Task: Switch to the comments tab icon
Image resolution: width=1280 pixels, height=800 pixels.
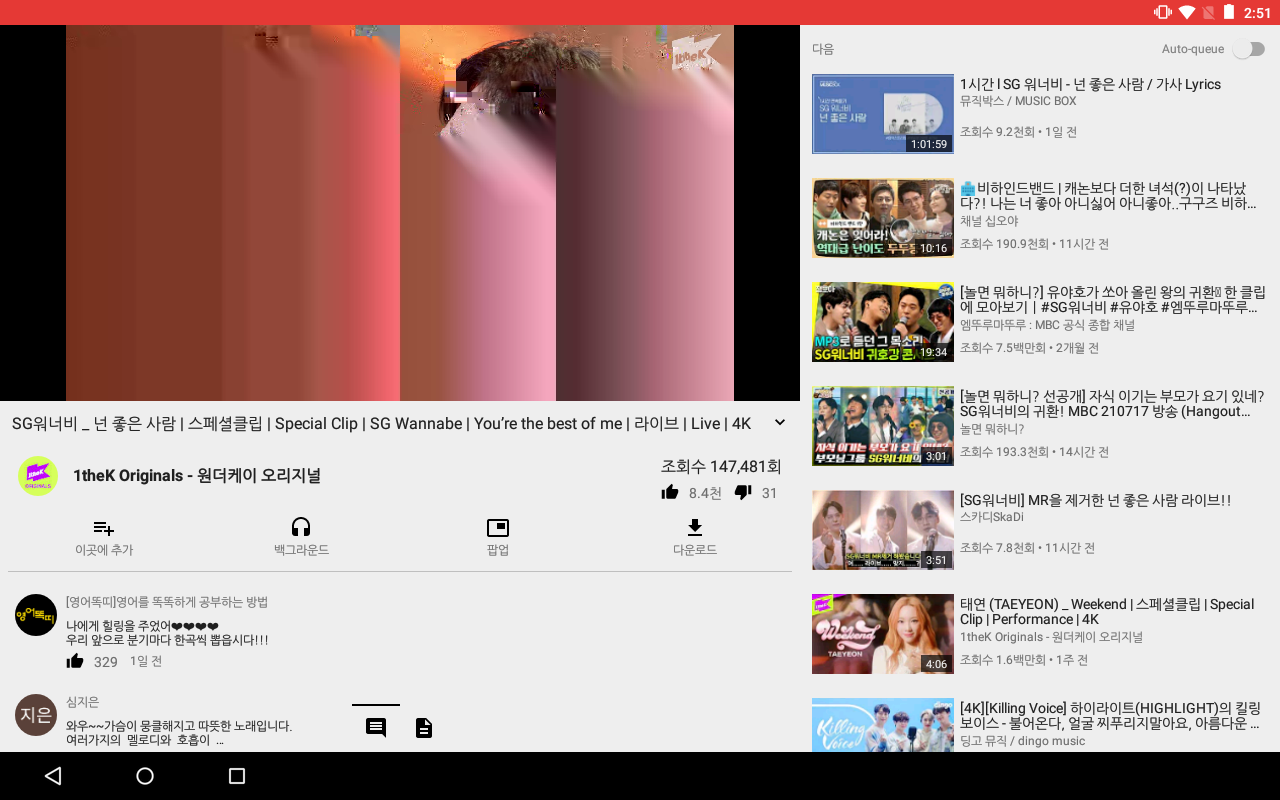Action: point(376,728)
